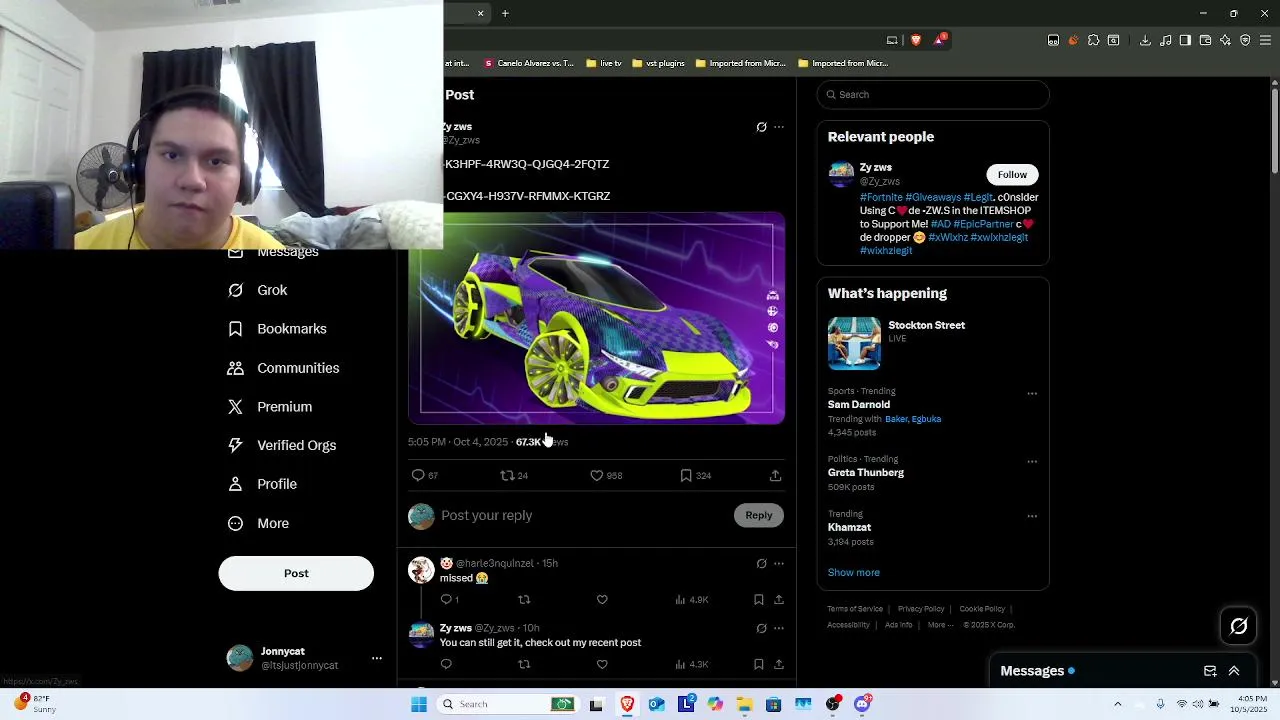Bookmark harle3nquinzel's comment

coord(759,600)
